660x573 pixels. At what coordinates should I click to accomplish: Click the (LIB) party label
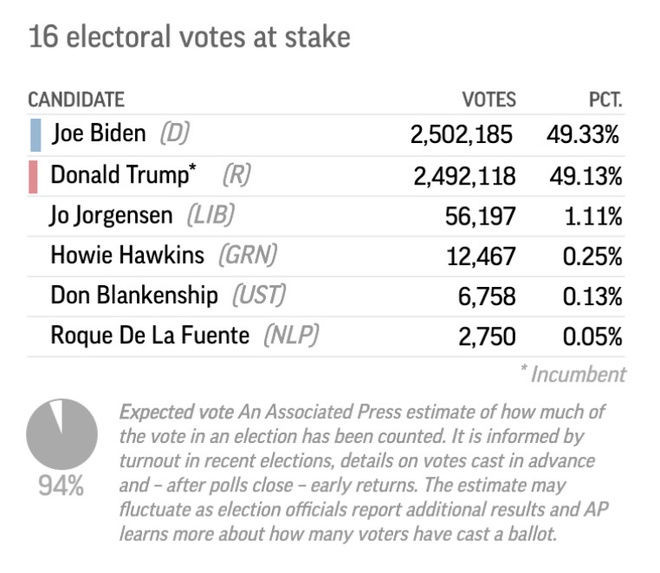coord(210,215)
